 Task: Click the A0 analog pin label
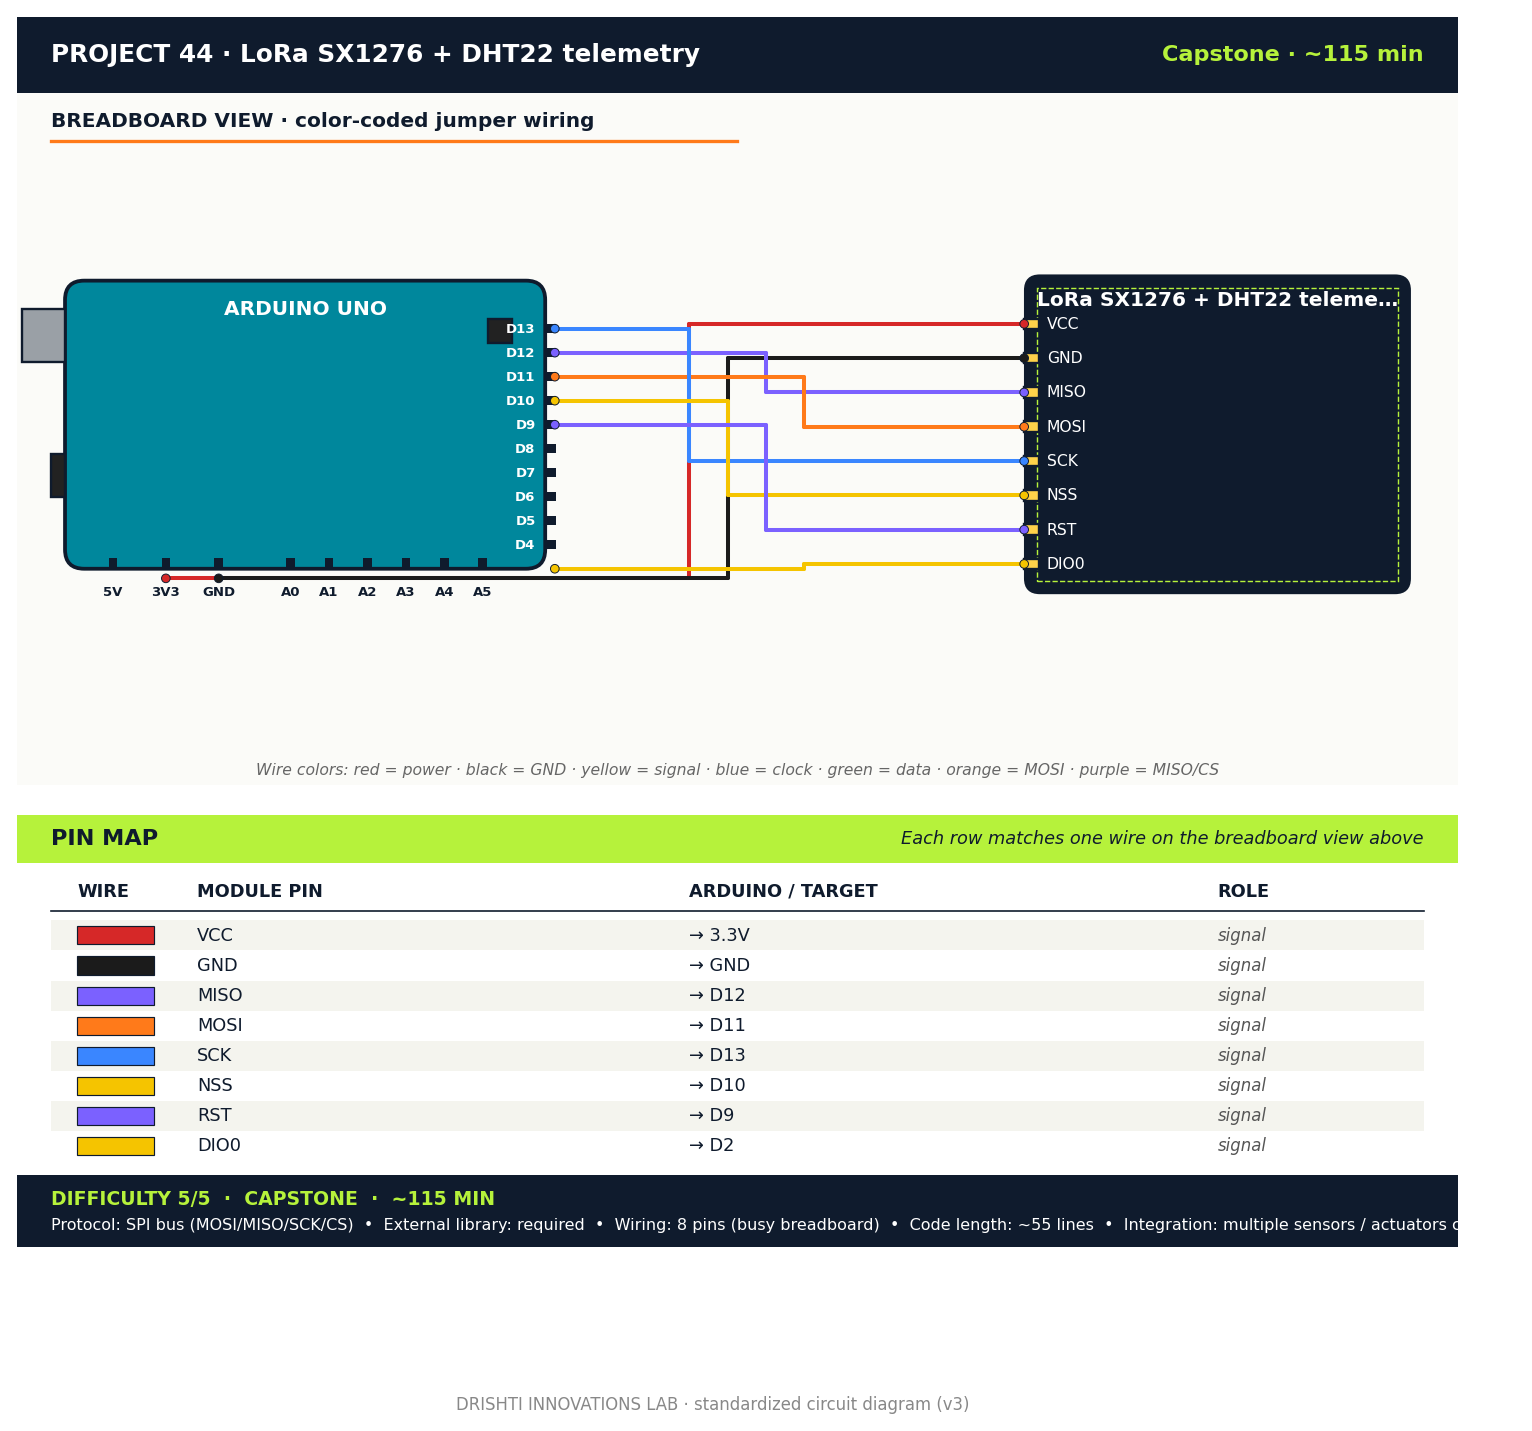290,592
